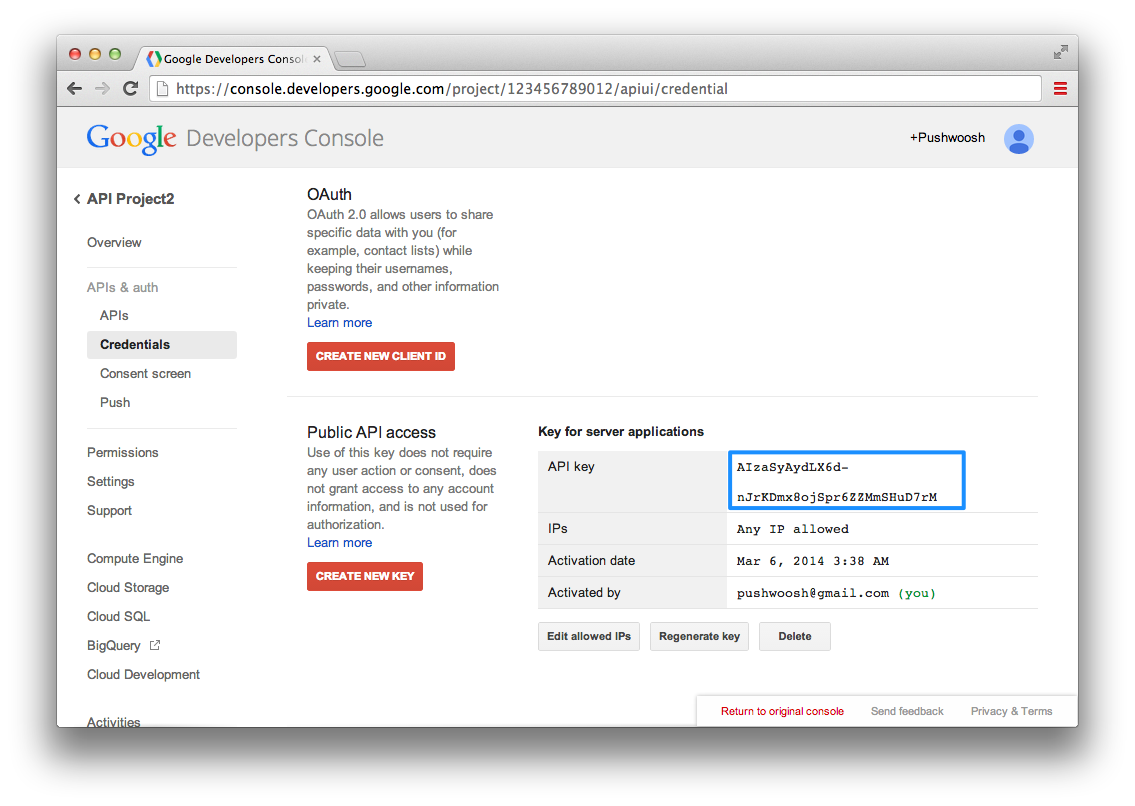Open the Privacy & Terms link
This screenshot has height=806, width=1135.
pyautogui.click(x=1011, y=711)
